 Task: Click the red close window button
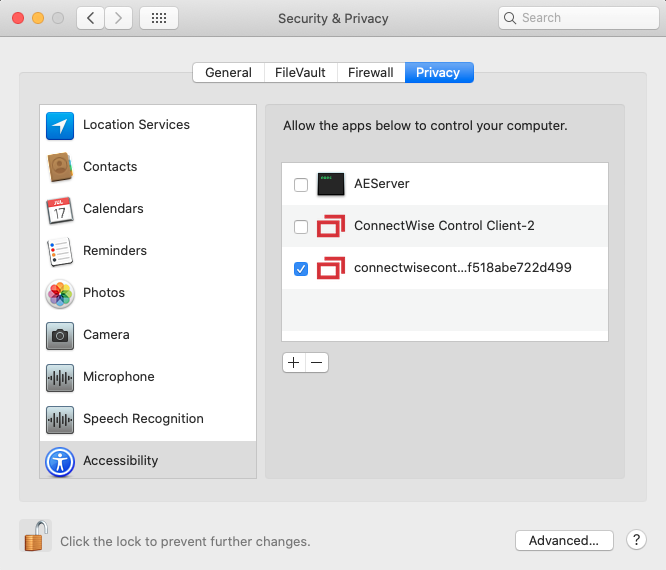pos(18,18)
